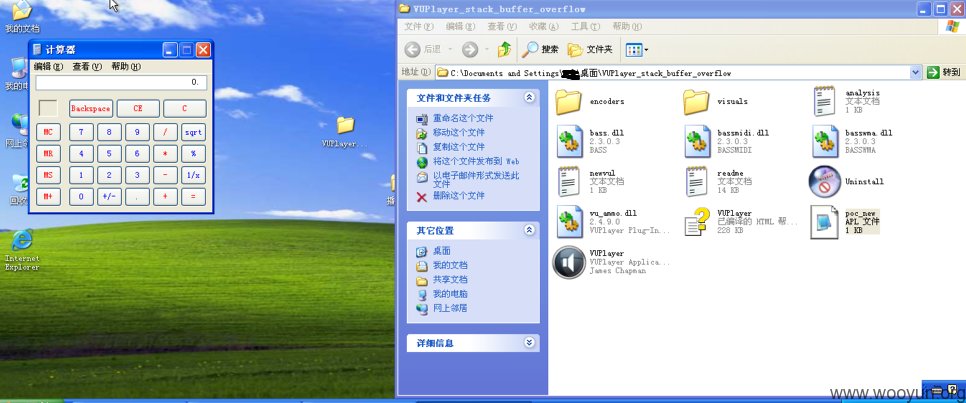Viewport: 966px width, 403px height.
Task: Go to My Network Places link
Action: (450, 308)
